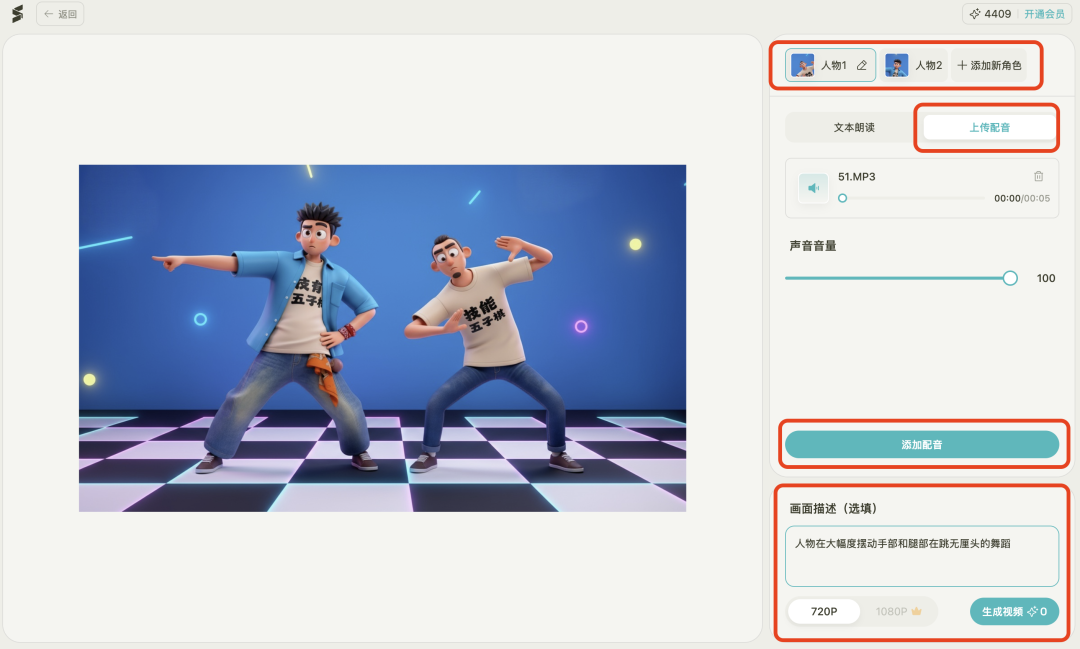Screen dimensions: 1080x649
Task: Go back using the 返回 button
Action: coord(60,14)
